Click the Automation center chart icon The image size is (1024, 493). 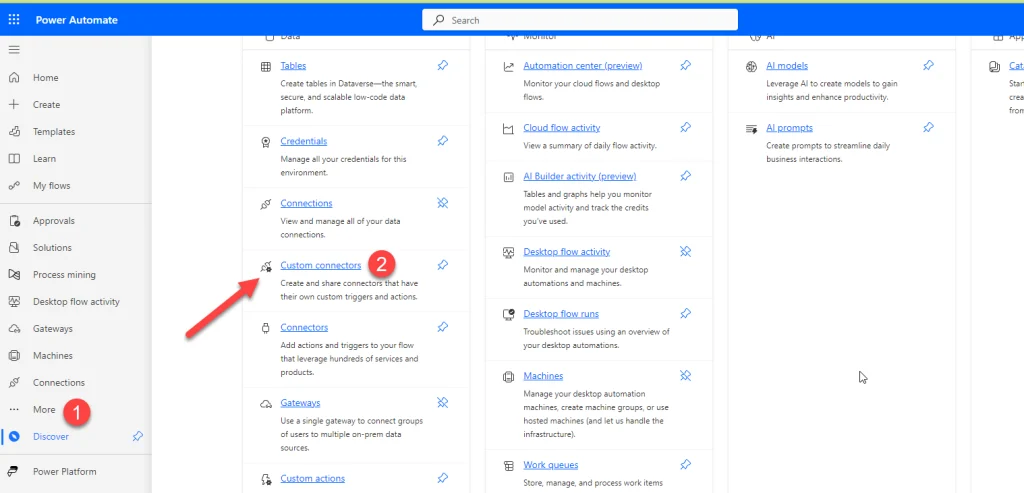[x=508, y=67]
